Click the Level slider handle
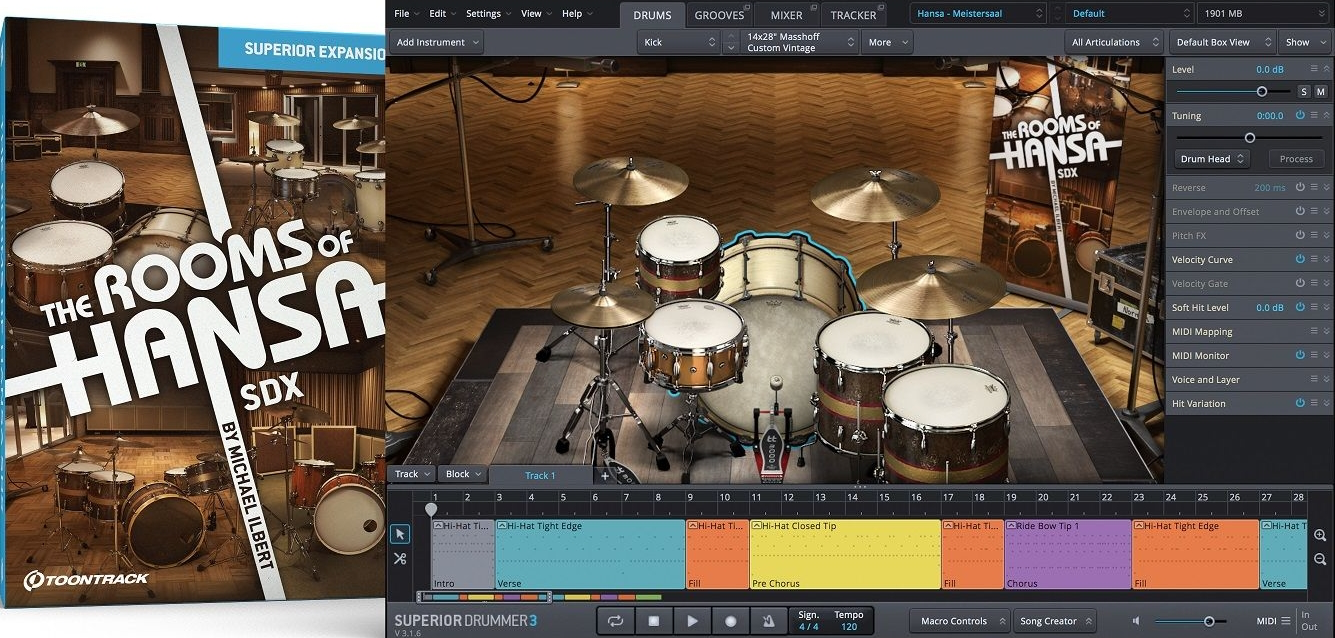 1262,91
